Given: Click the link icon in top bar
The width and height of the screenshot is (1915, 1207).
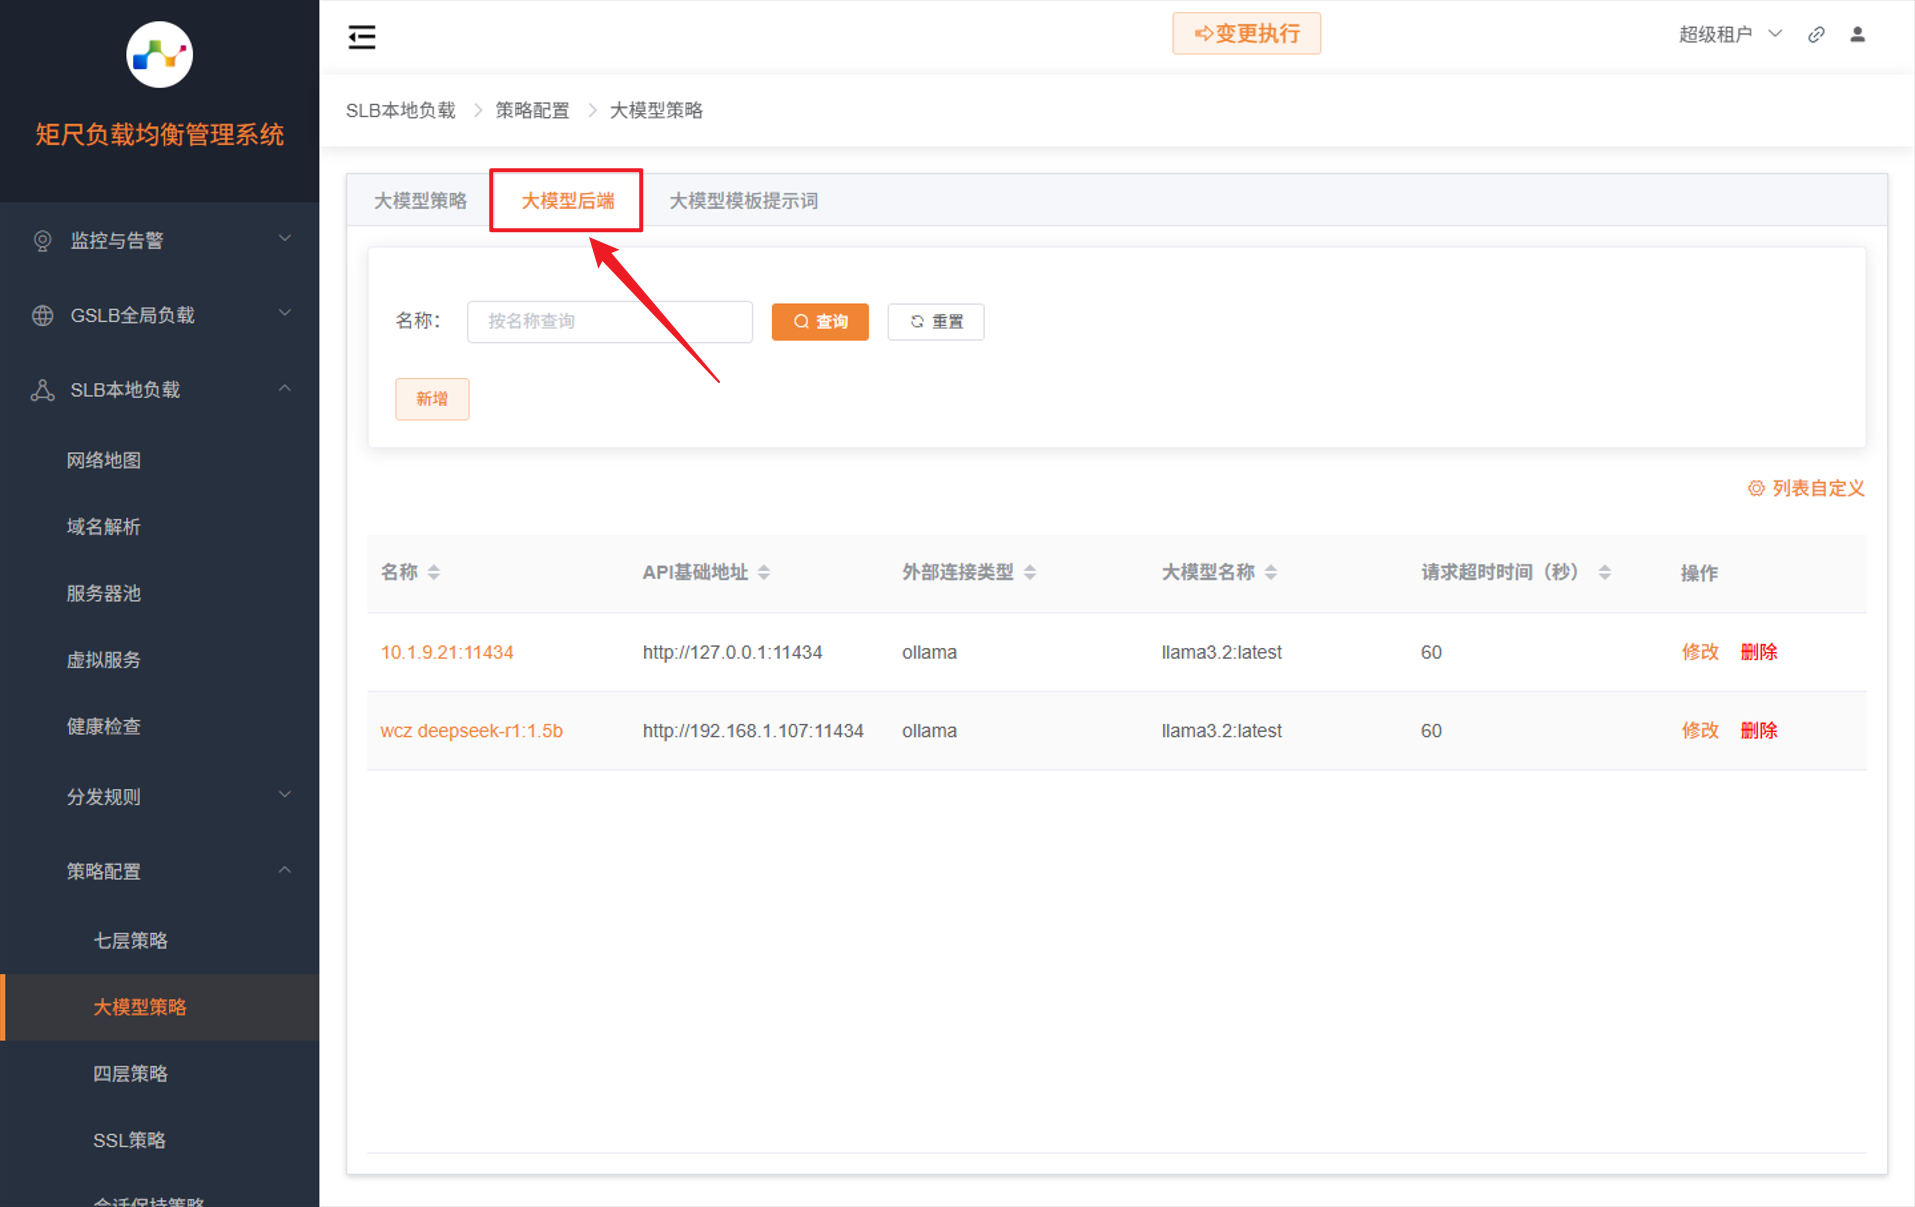Looking at the screenshot, I should pos(1816,35).
